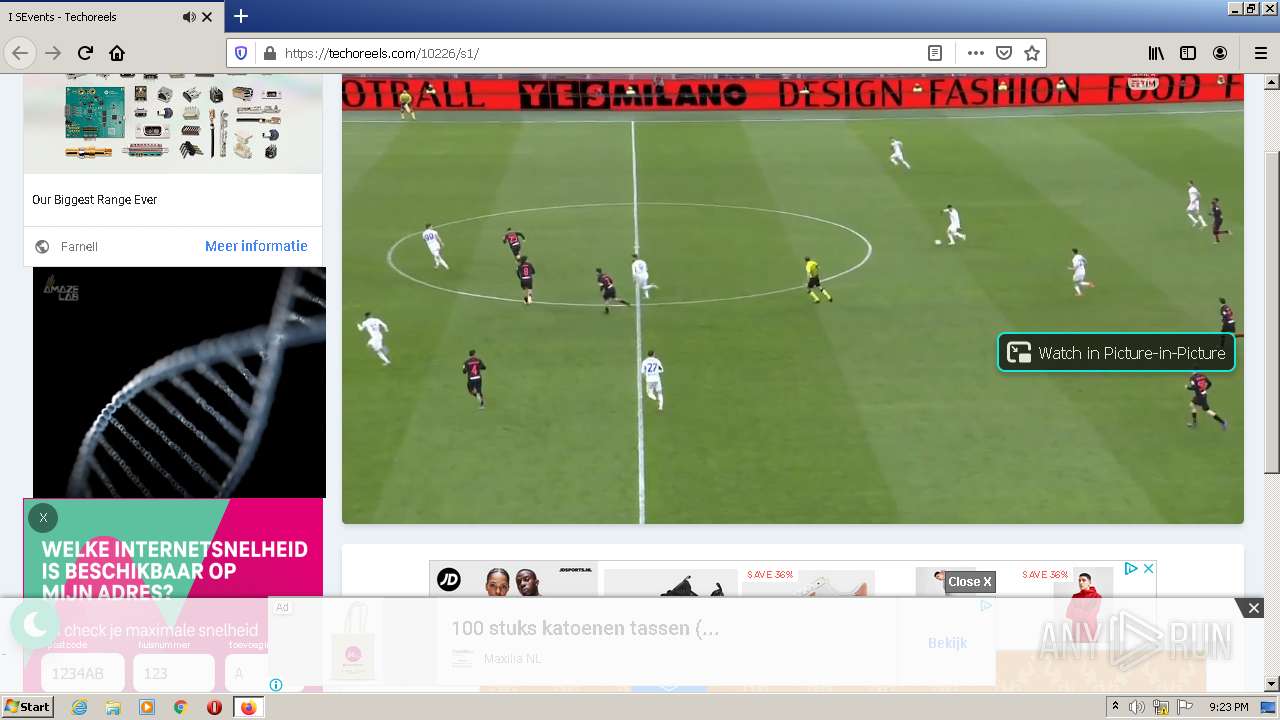Close the SEvents - Techoreels tab
Viewport: 1280px width, 720px height.
[207, 17]
